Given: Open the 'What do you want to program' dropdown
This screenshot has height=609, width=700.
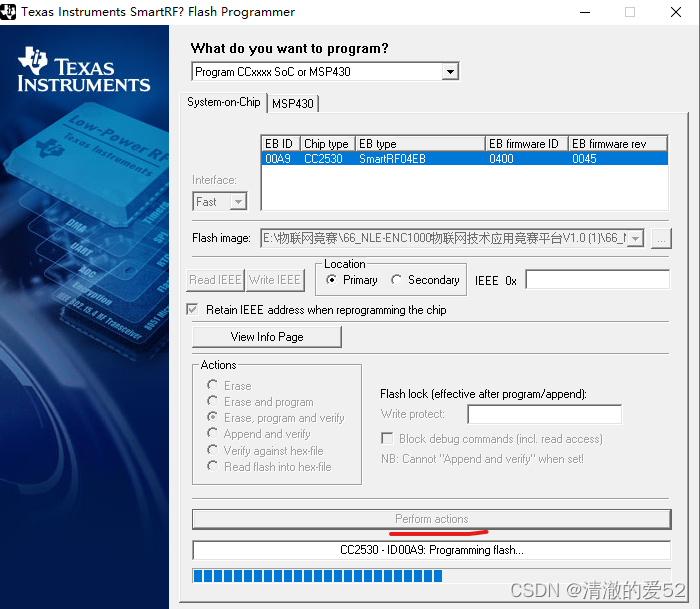Looking at the screenshot, I should pos(450,71).
